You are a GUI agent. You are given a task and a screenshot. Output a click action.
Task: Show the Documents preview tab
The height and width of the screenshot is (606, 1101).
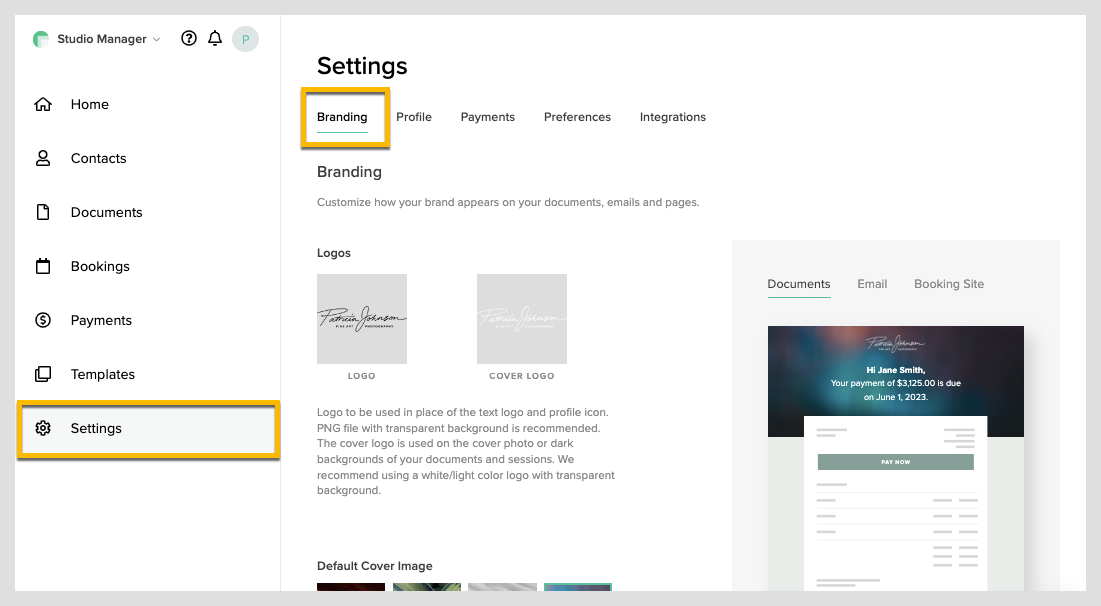pyautogui.click(x=799, y=284)
